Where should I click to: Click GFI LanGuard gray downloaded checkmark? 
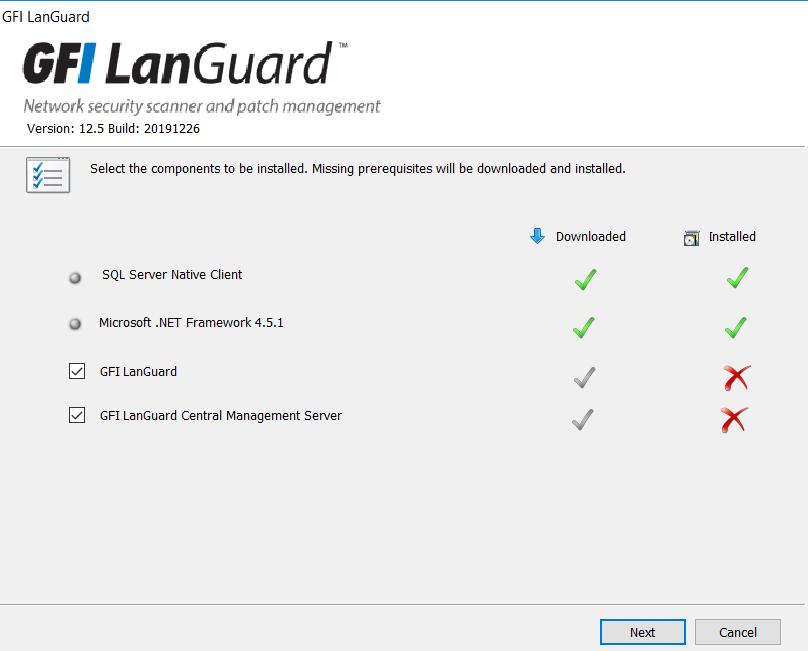[x=584, y=377]
